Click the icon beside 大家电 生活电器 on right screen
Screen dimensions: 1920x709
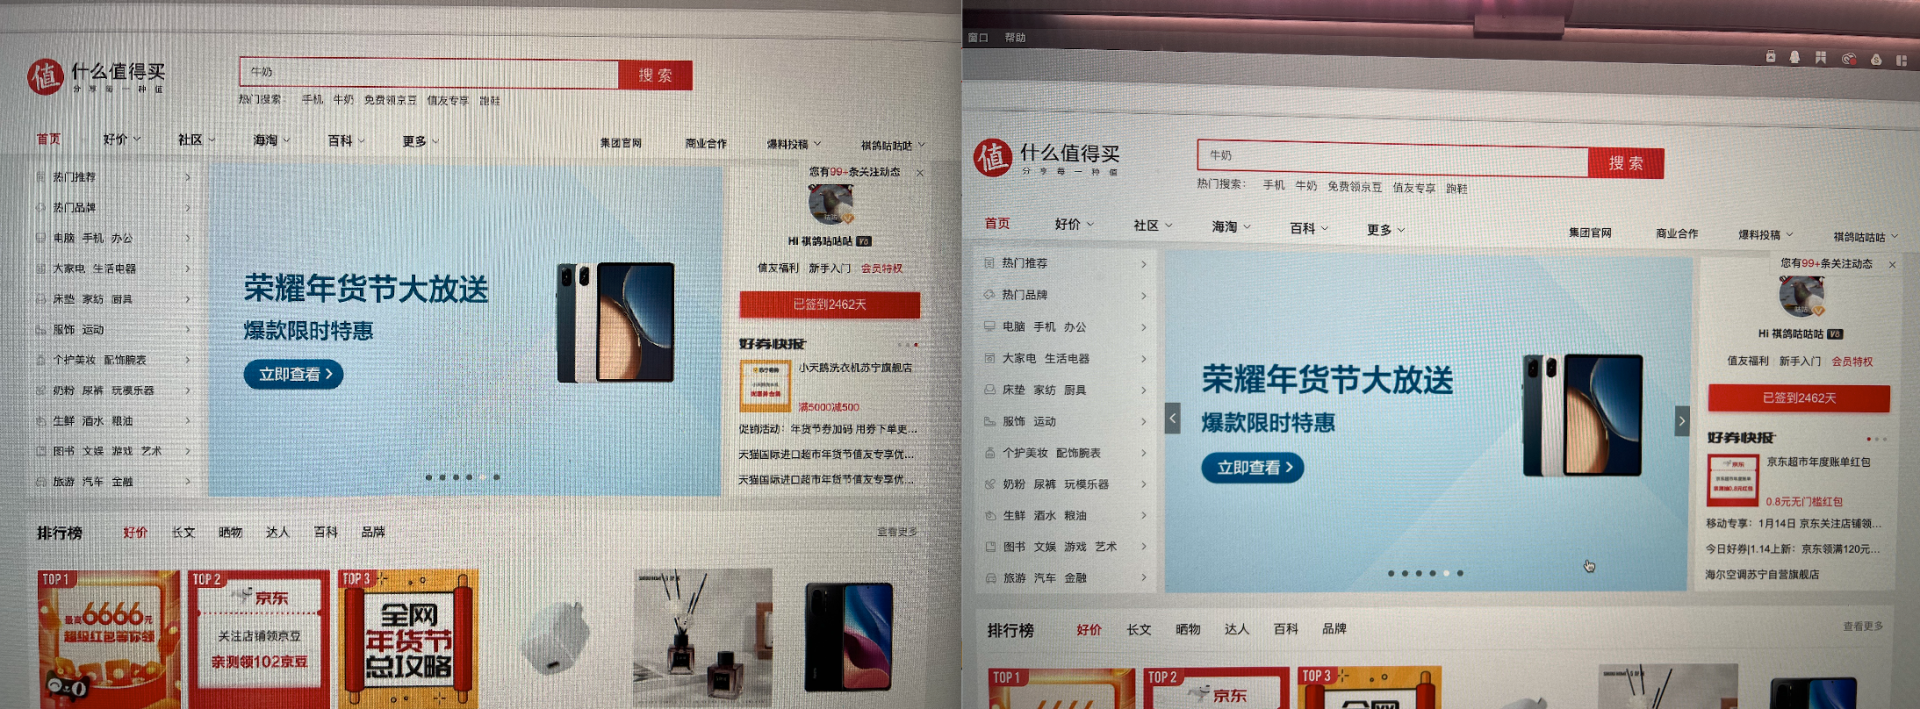(x=989, y=358)
